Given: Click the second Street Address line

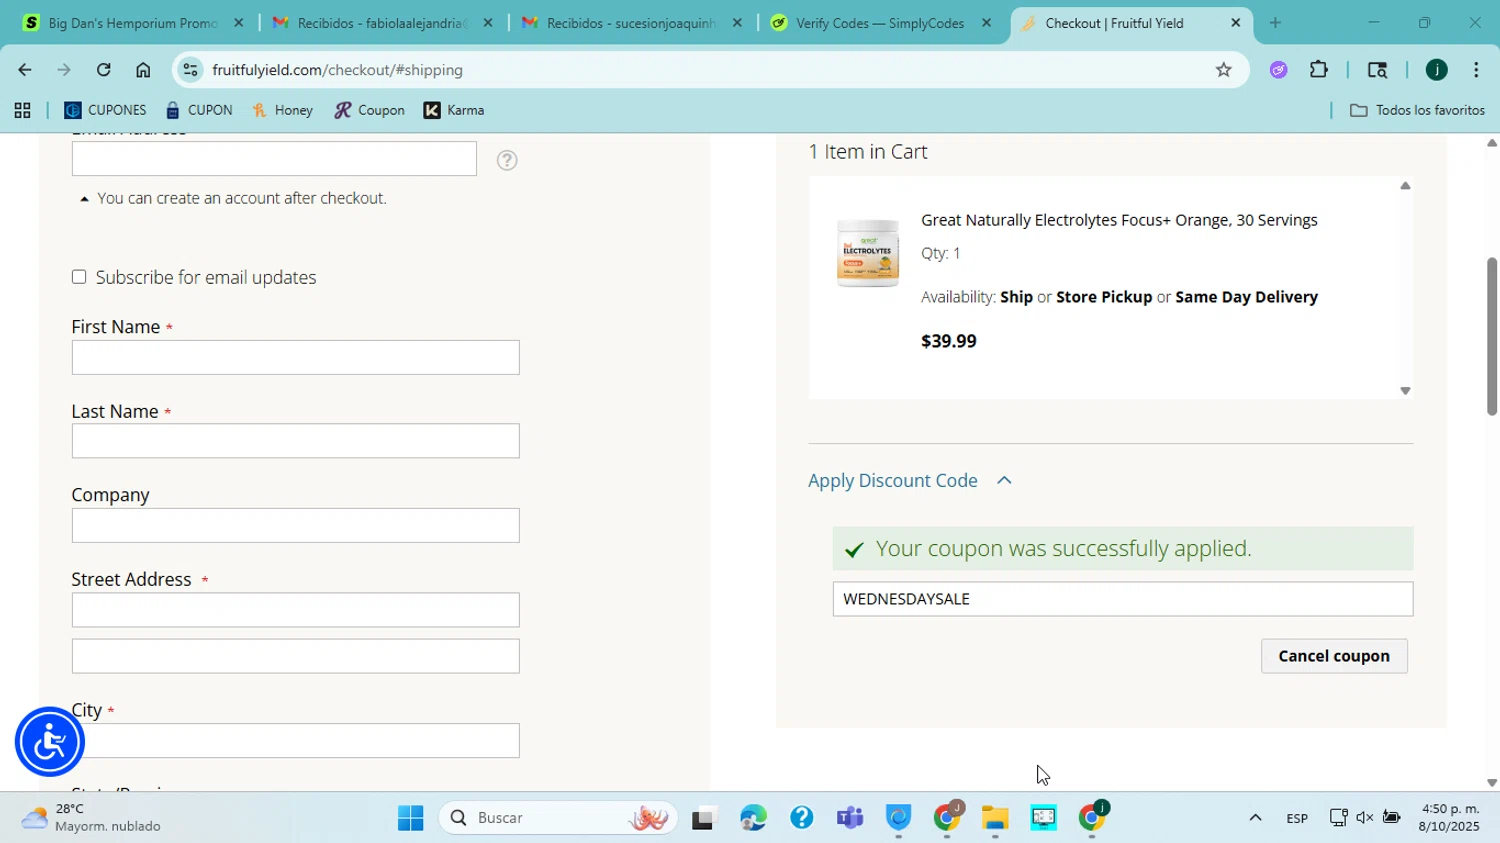Looking at the screenshot, I should coord(295,656).
